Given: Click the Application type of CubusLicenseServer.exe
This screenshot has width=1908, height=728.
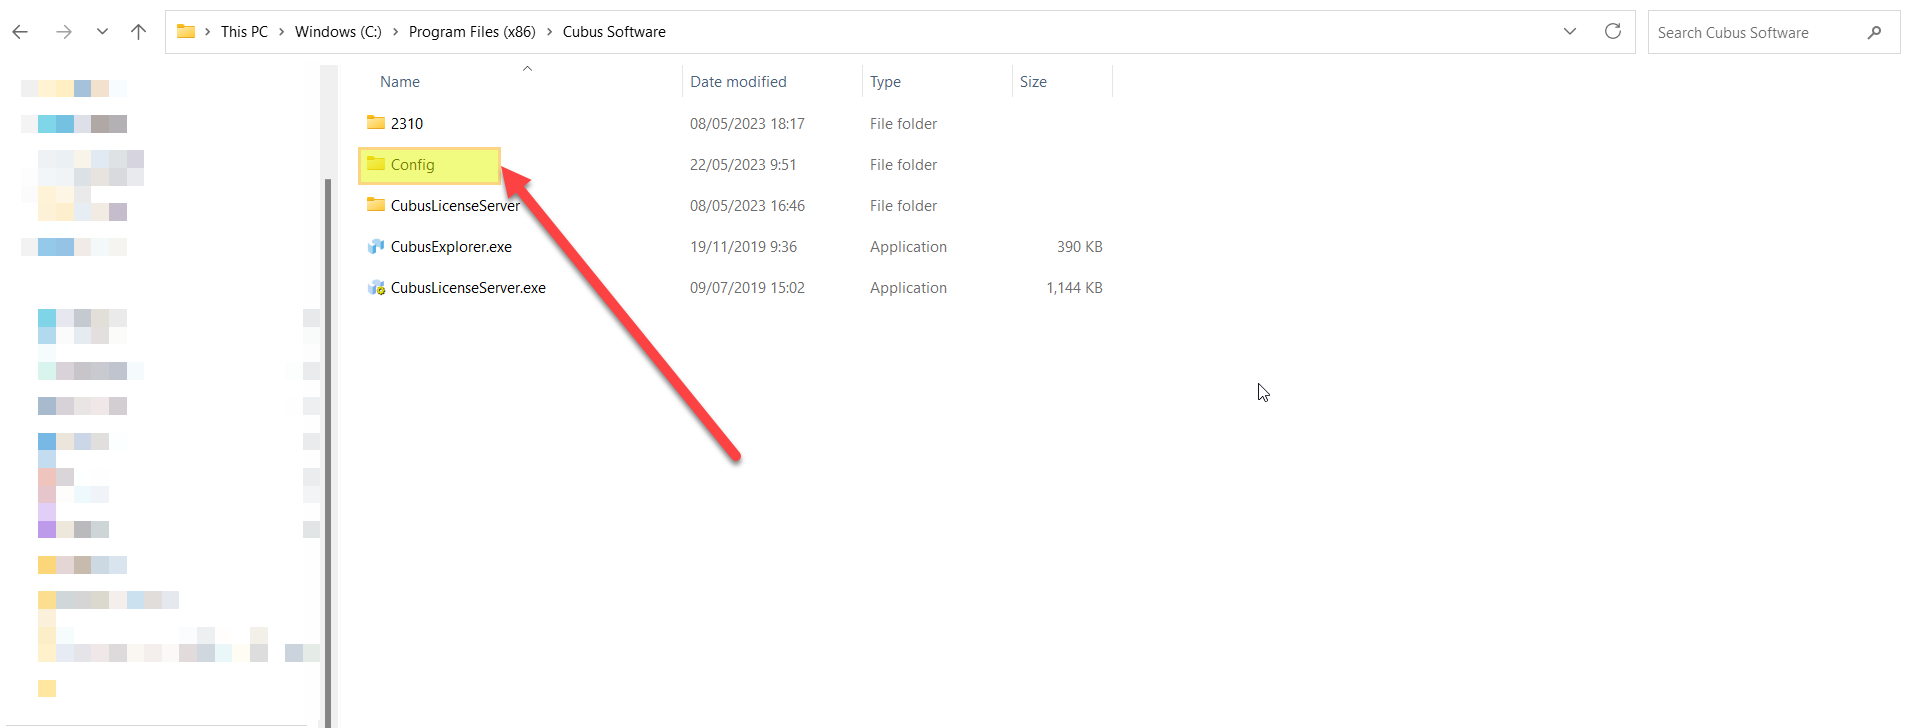Looking at the screenshot, I should point(908,288).
